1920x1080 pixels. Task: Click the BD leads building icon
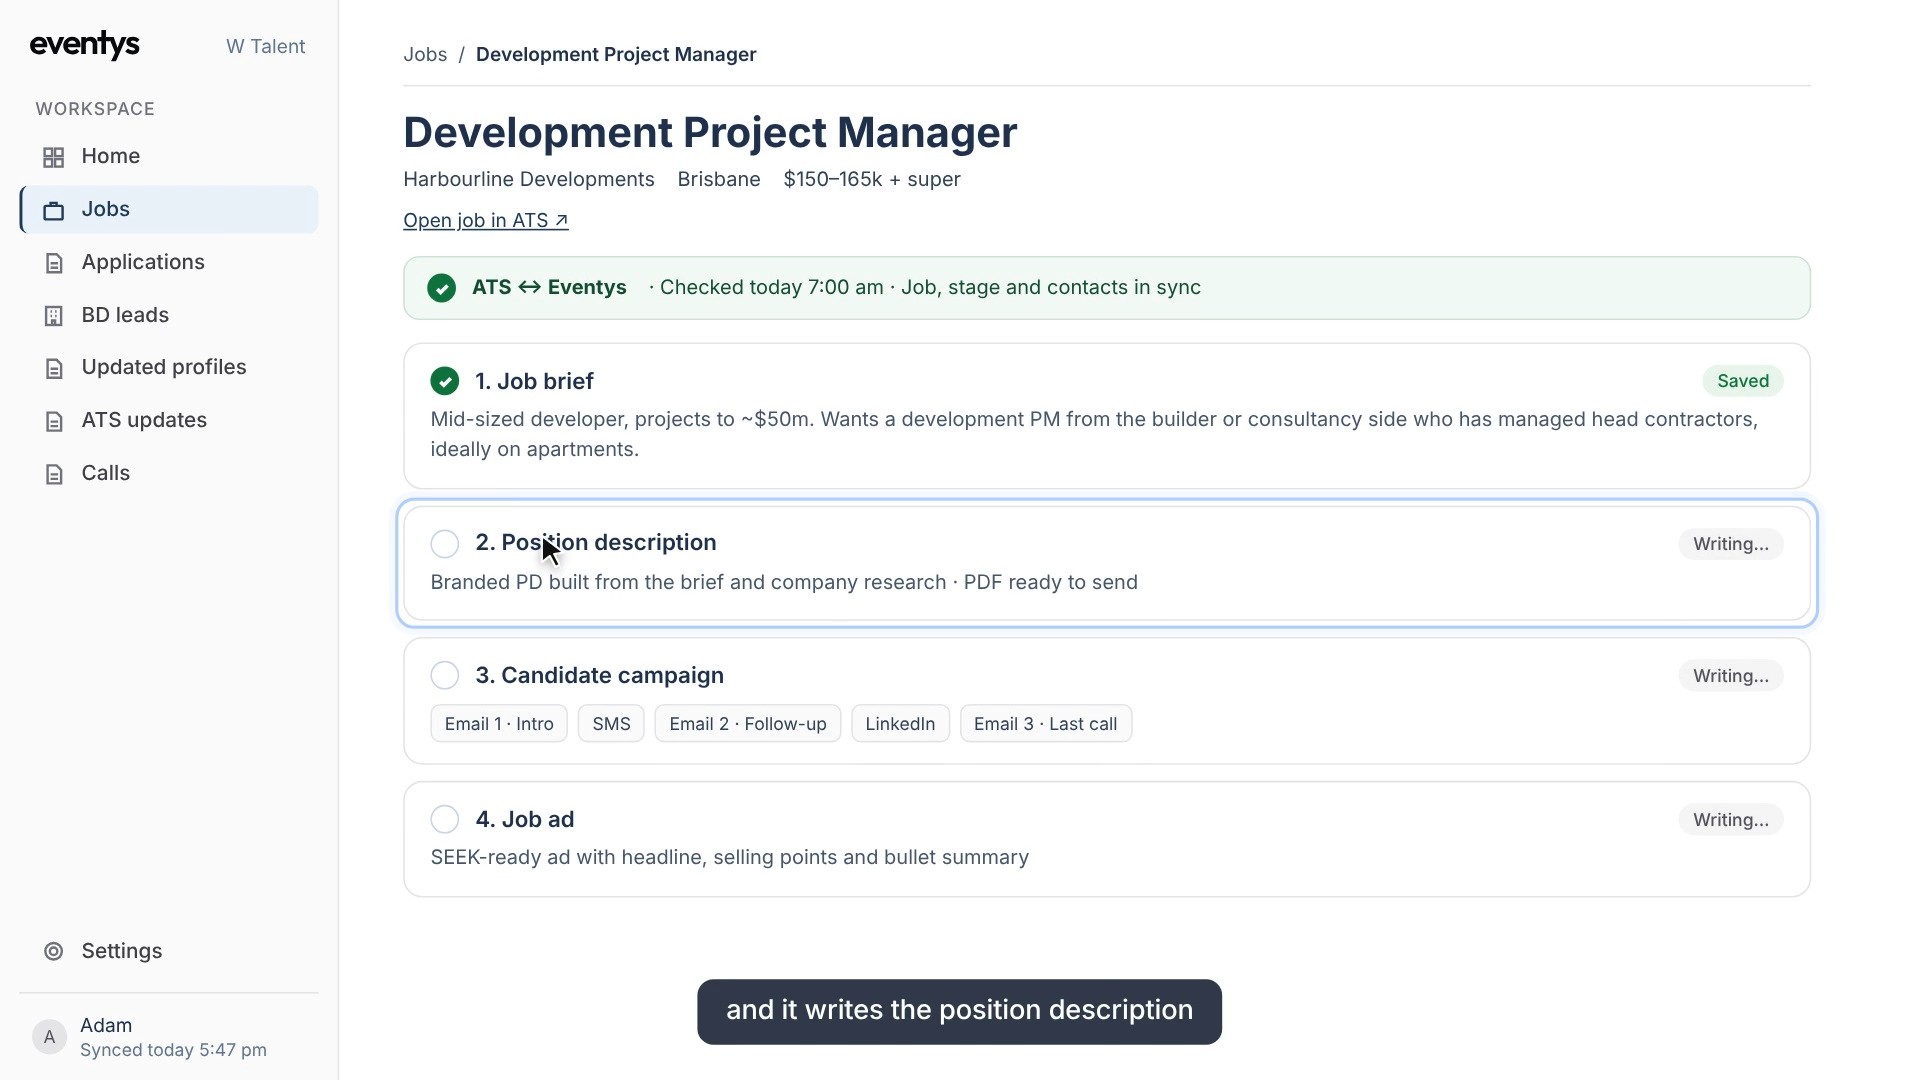click(x=54, y=316)
